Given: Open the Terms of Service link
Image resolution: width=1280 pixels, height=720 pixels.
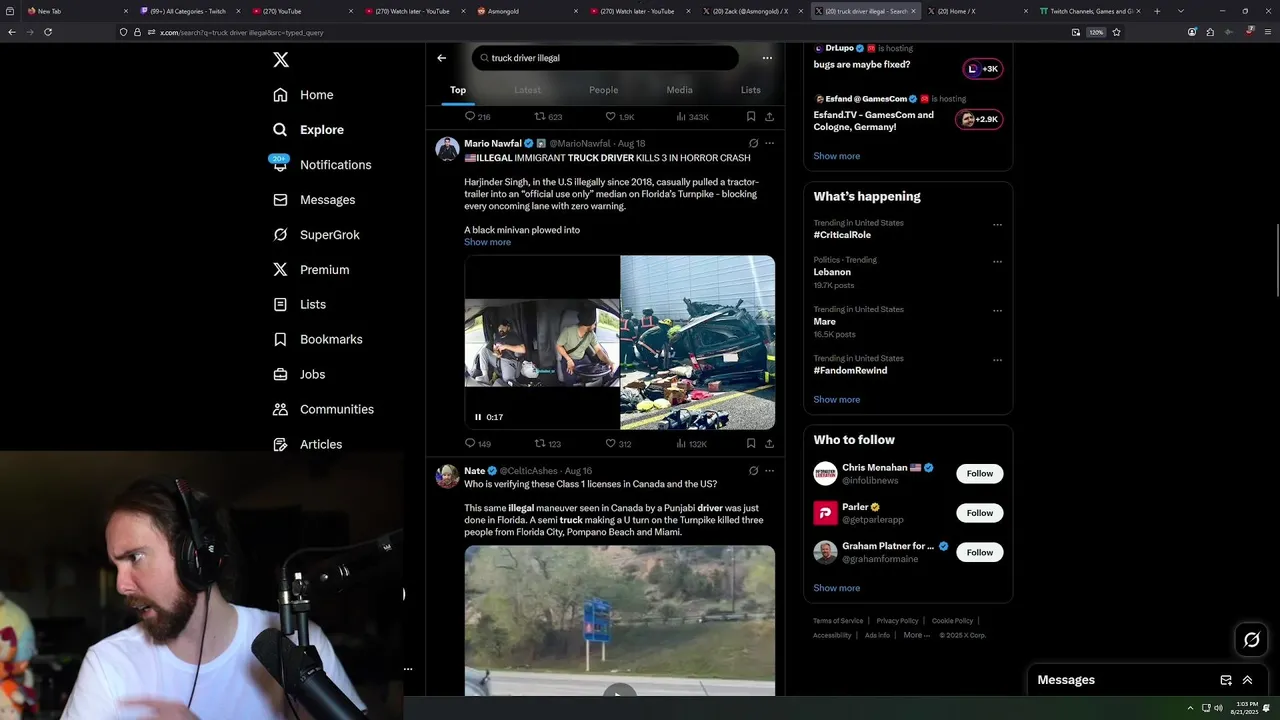Looking at the screenshot, I should coord(838,621).
